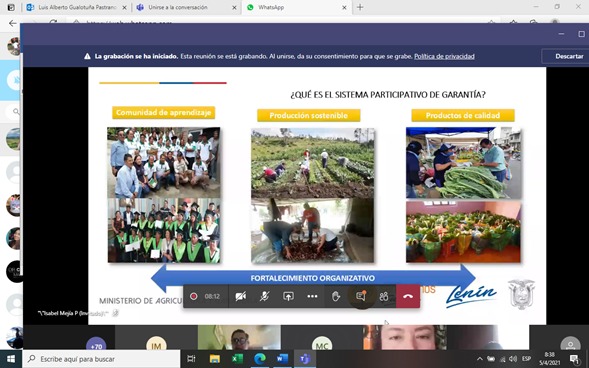Open File Explorer from the taskbar

214,359
